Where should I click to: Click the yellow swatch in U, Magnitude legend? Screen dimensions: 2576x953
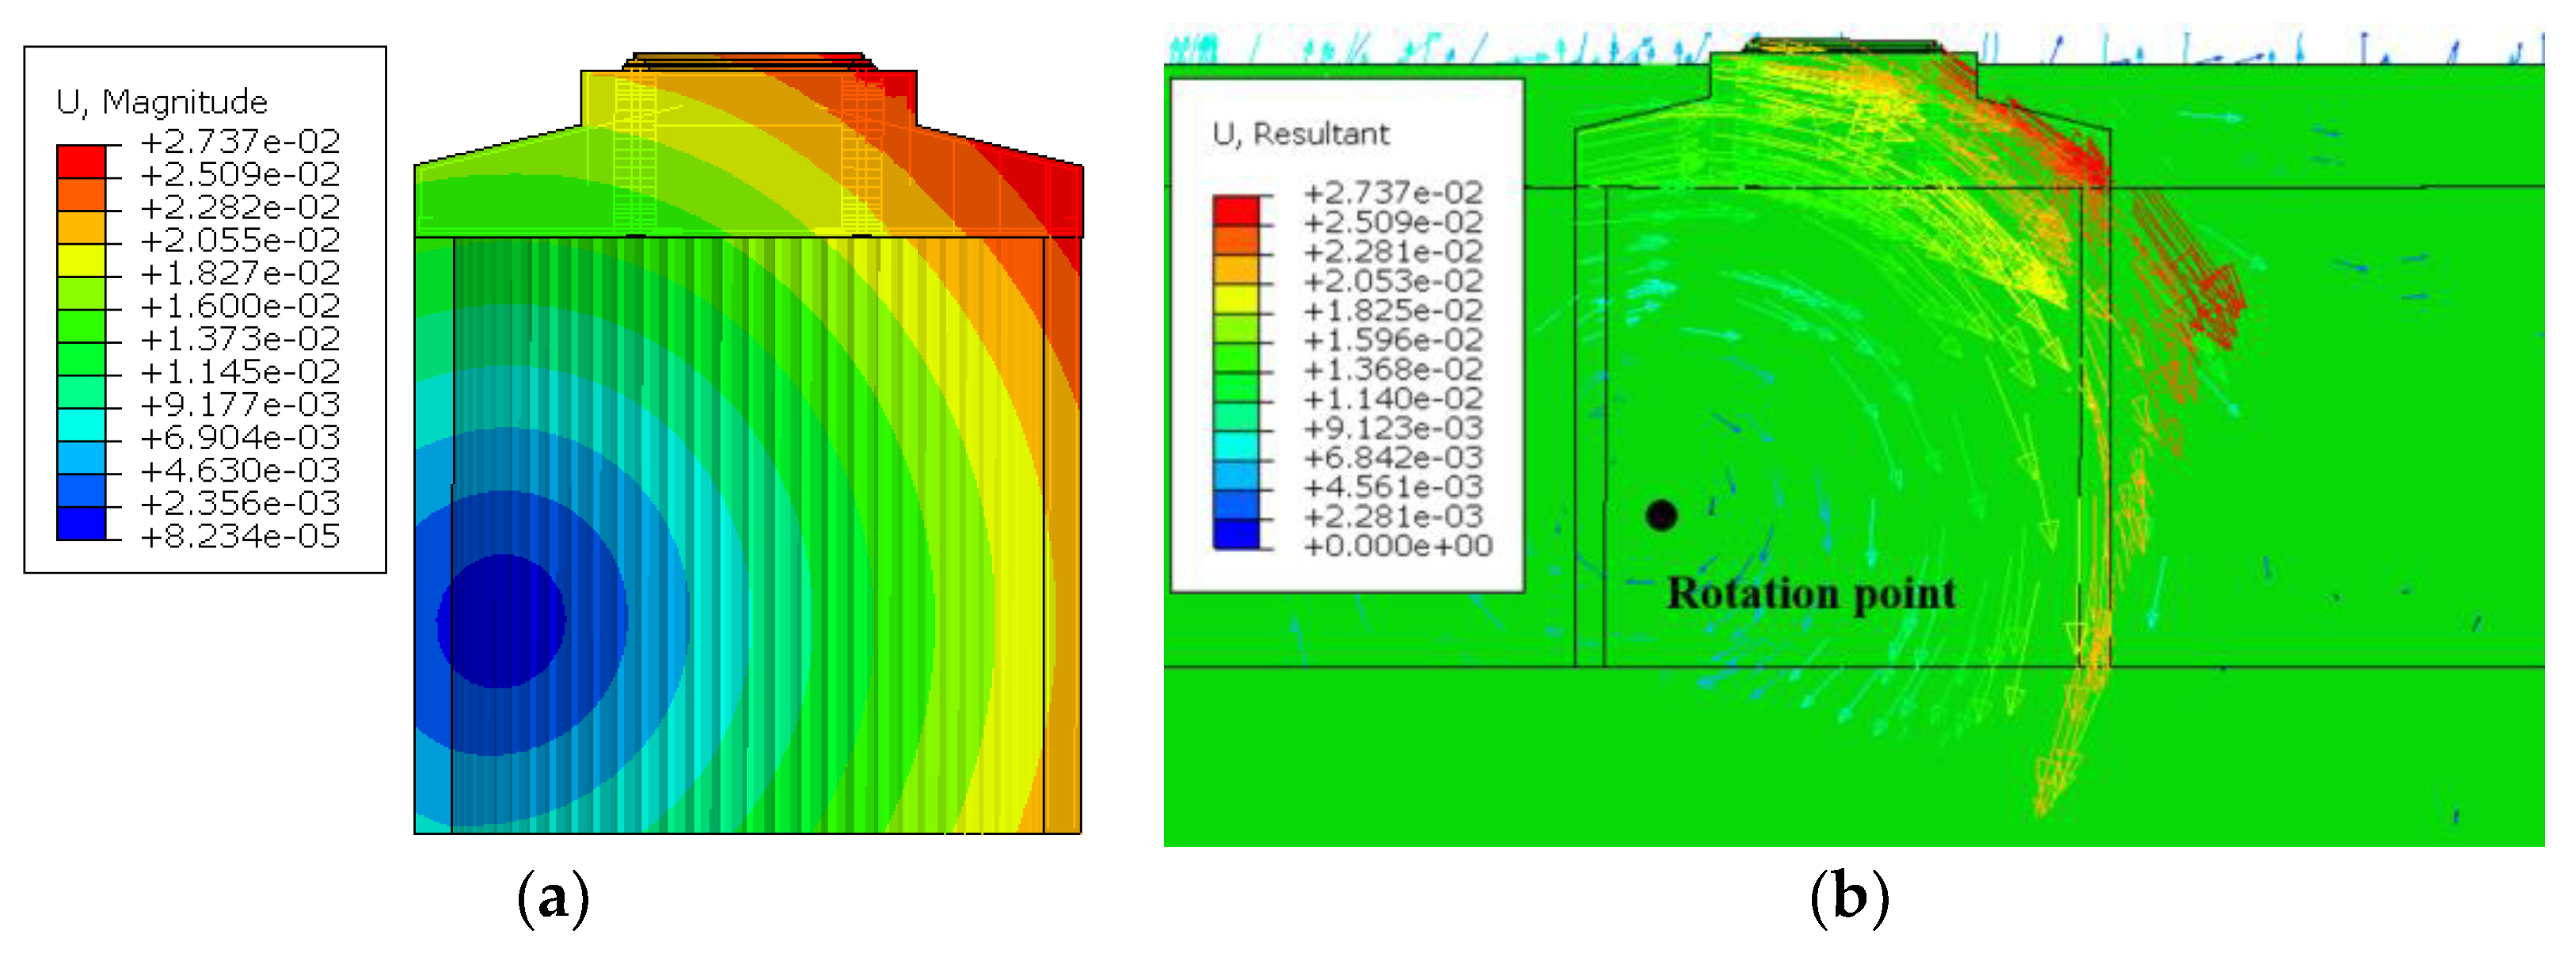pyautogui.click(x=81, y=260)
